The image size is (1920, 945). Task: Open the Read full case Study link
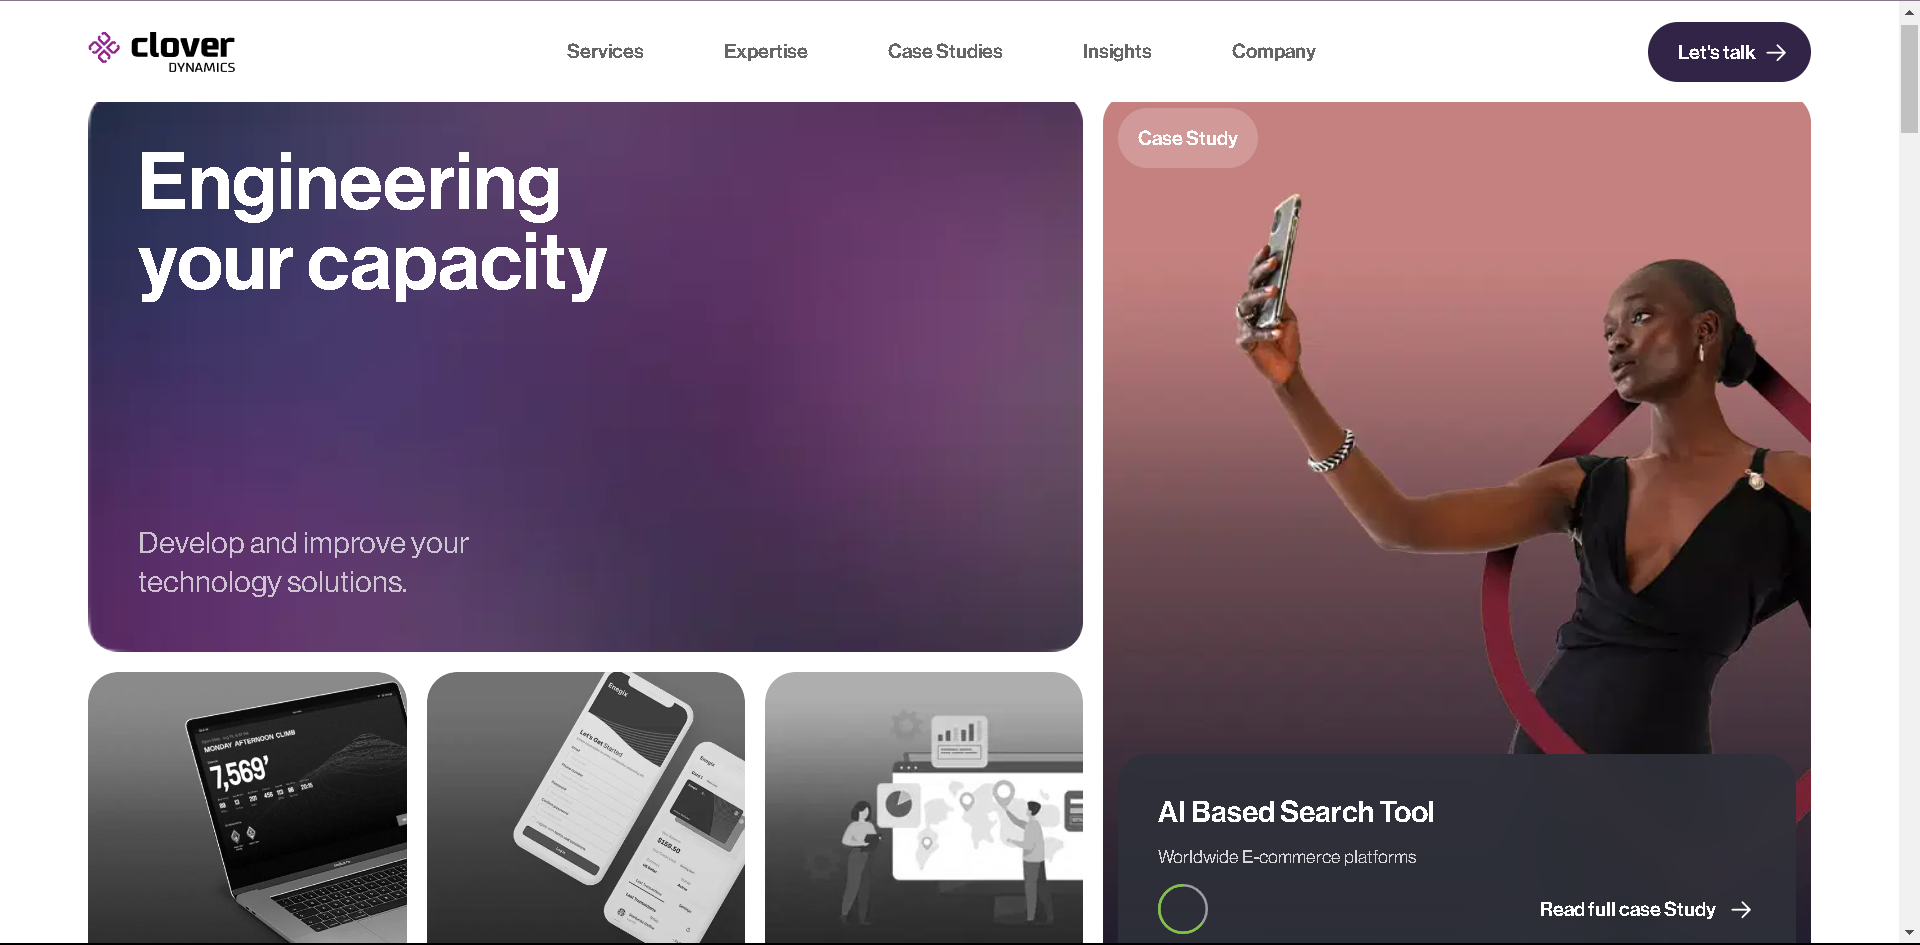[1645, 910]
